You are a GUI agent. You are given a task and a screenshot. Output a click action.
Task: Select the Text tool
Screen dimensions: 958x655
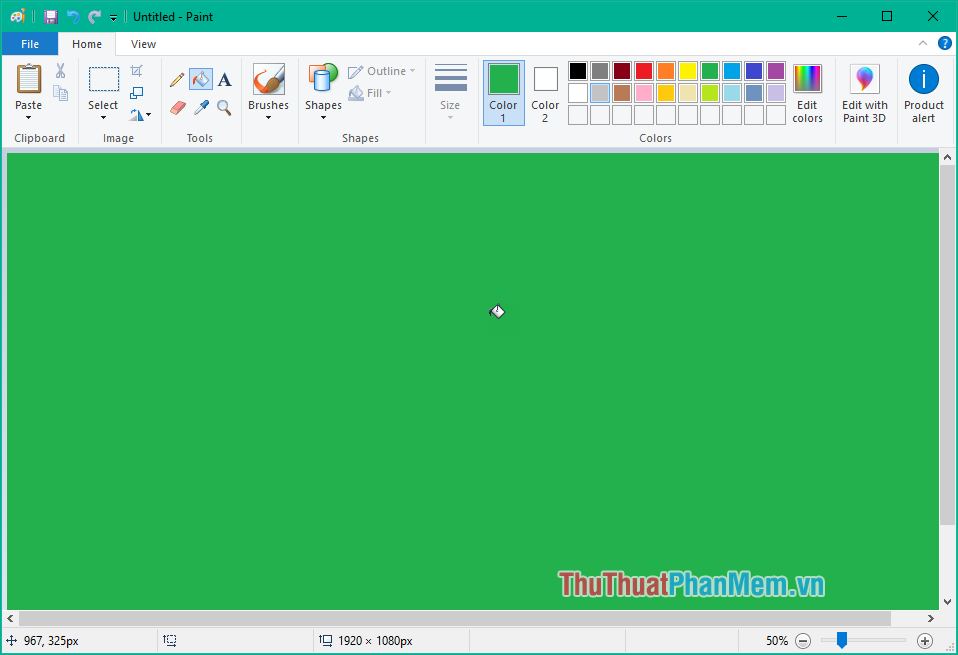224,79
